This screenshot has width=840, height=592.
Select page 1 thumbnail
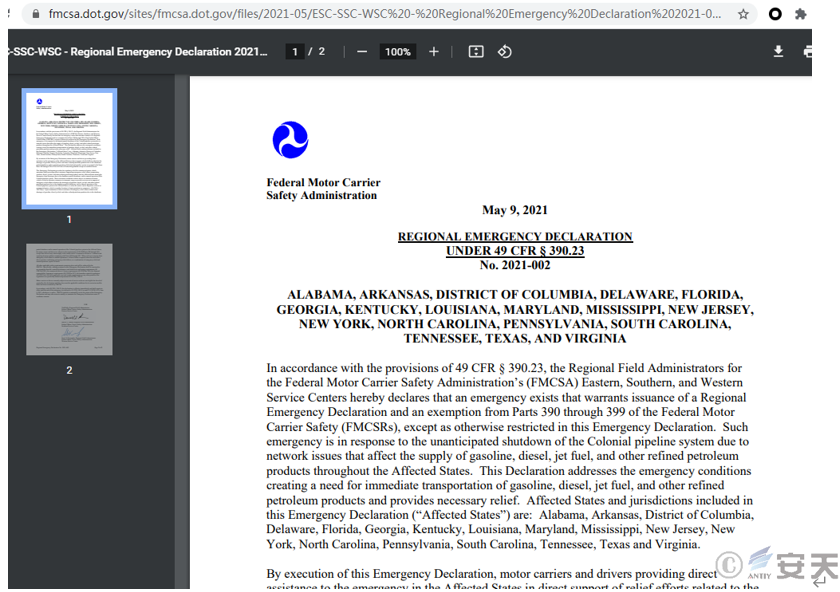[x=69, y=148]
